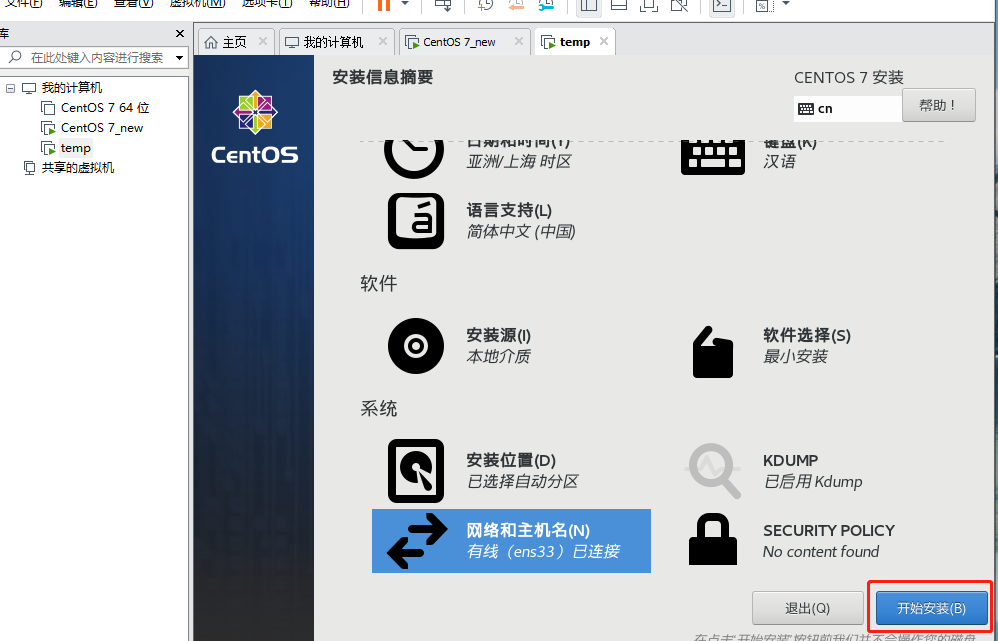Open the Keyboard layout icon
Image resolution: width=998 pixels, height=641 pixels.
coord(712,157)
